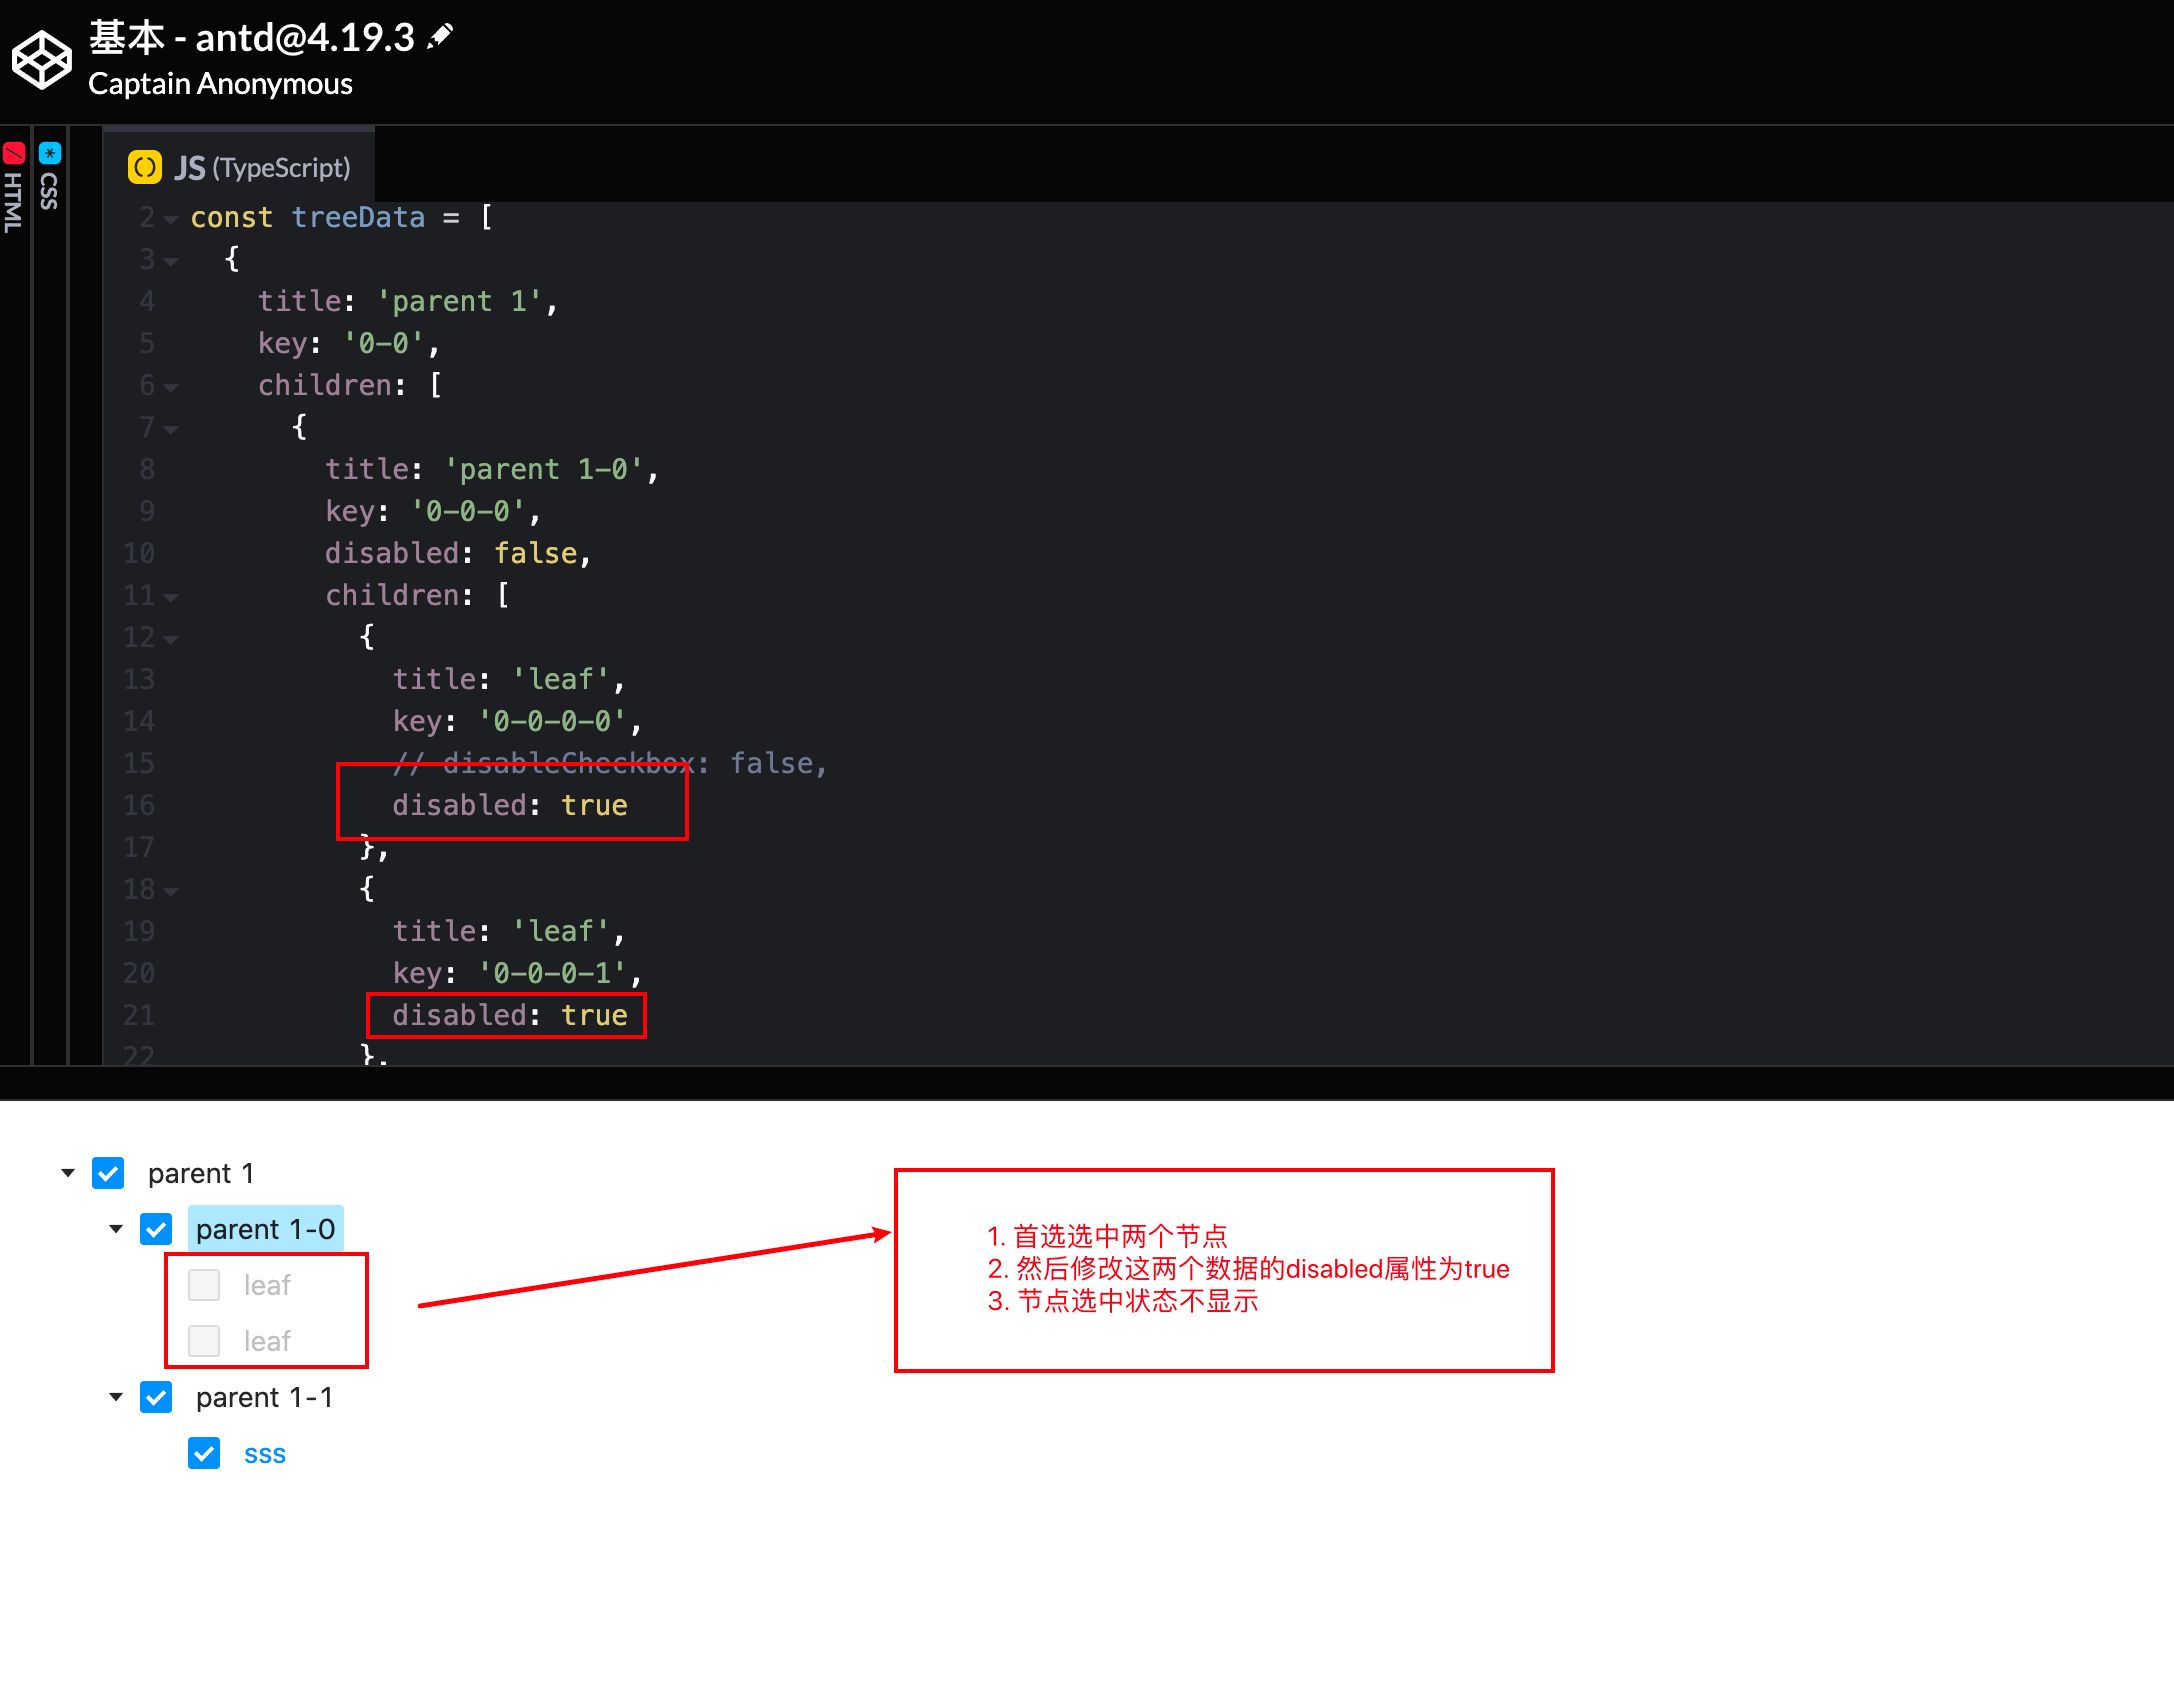
Task: Collapse the parent 1-0 tree node
Action: pyautogui.click(x=115, y=1228)
